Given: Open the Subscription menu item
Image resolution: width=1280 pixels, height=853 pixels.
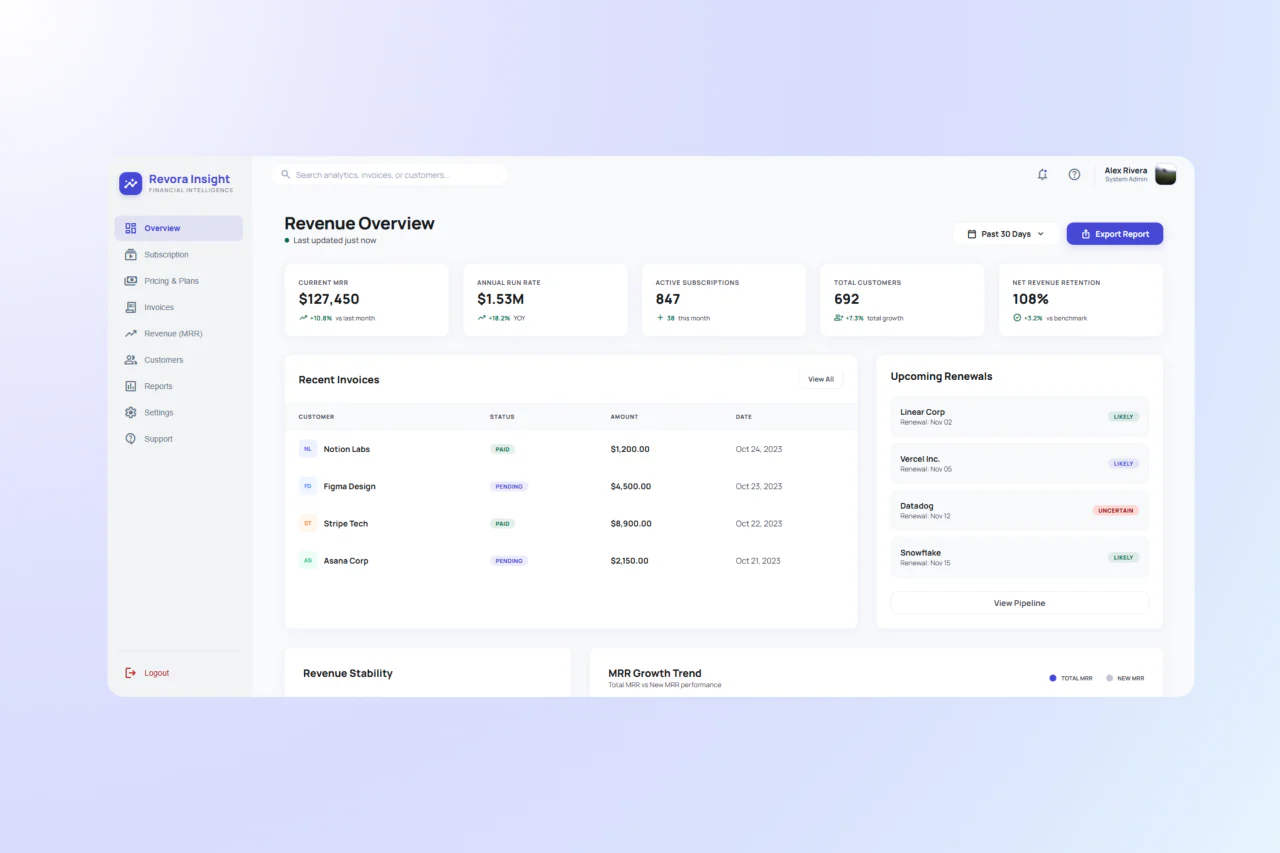Looking at the screenshot, I should [179, 255].
